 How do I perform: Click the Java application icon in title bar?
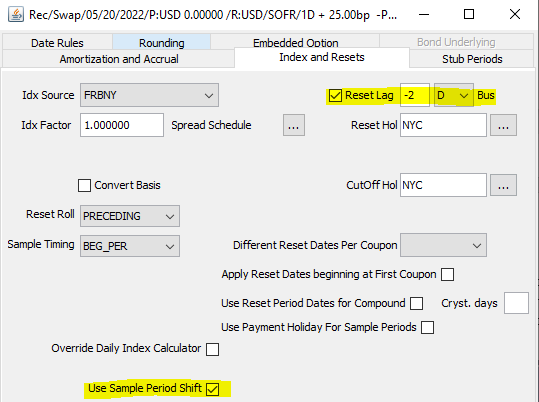pyautogui.click(x=16, y=14)
